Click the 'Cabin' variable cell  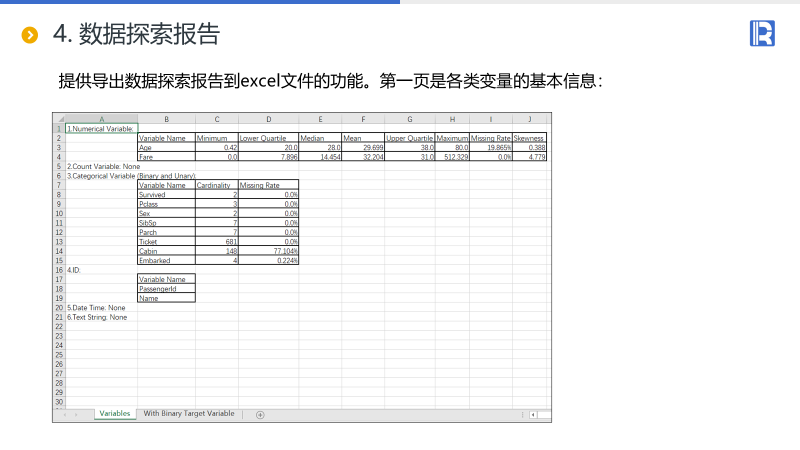pyautogui.click(x=166, y=251)
